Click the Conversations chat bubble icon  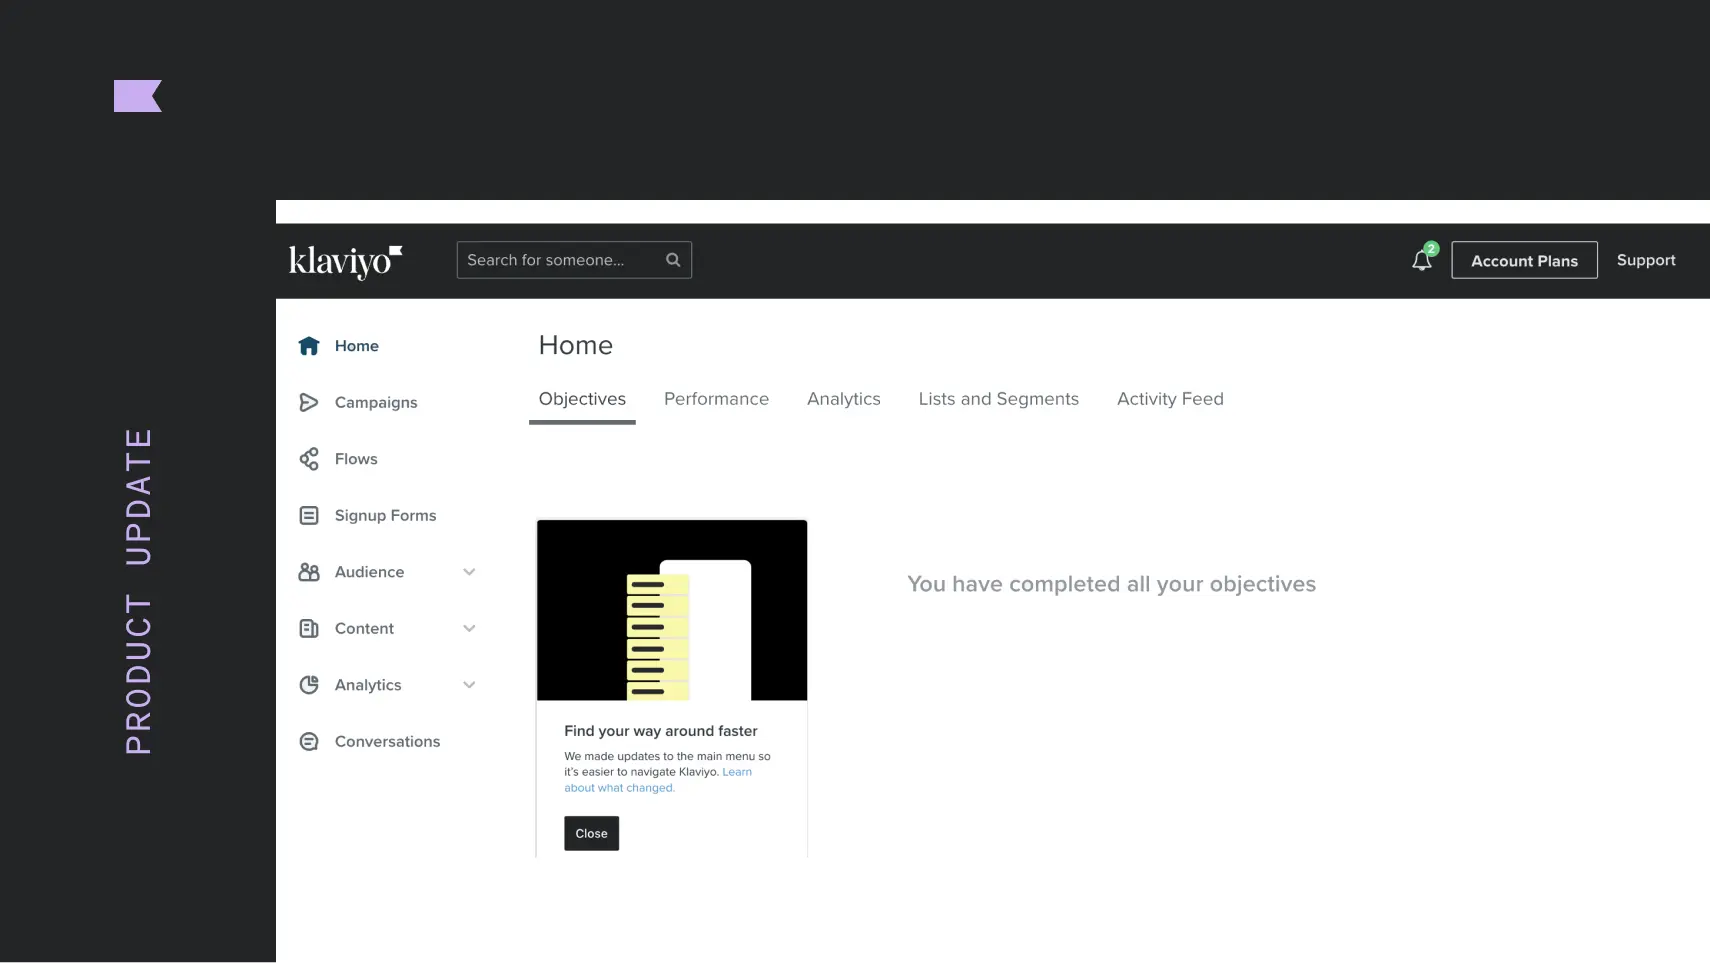309,741
